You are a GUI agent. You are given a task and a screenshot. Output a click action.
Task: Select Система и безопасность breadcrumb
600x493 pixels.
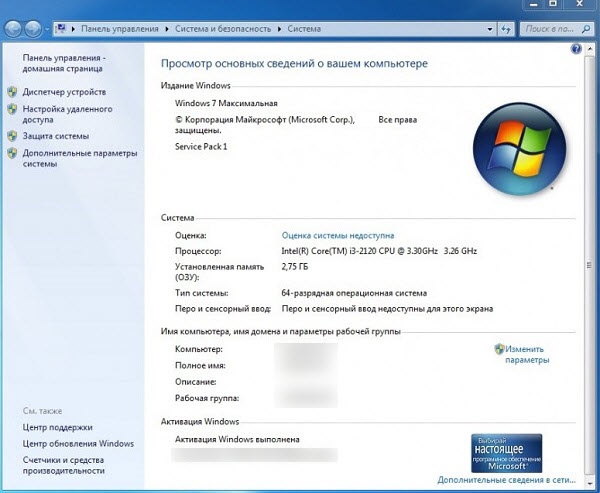click(223, 29)
